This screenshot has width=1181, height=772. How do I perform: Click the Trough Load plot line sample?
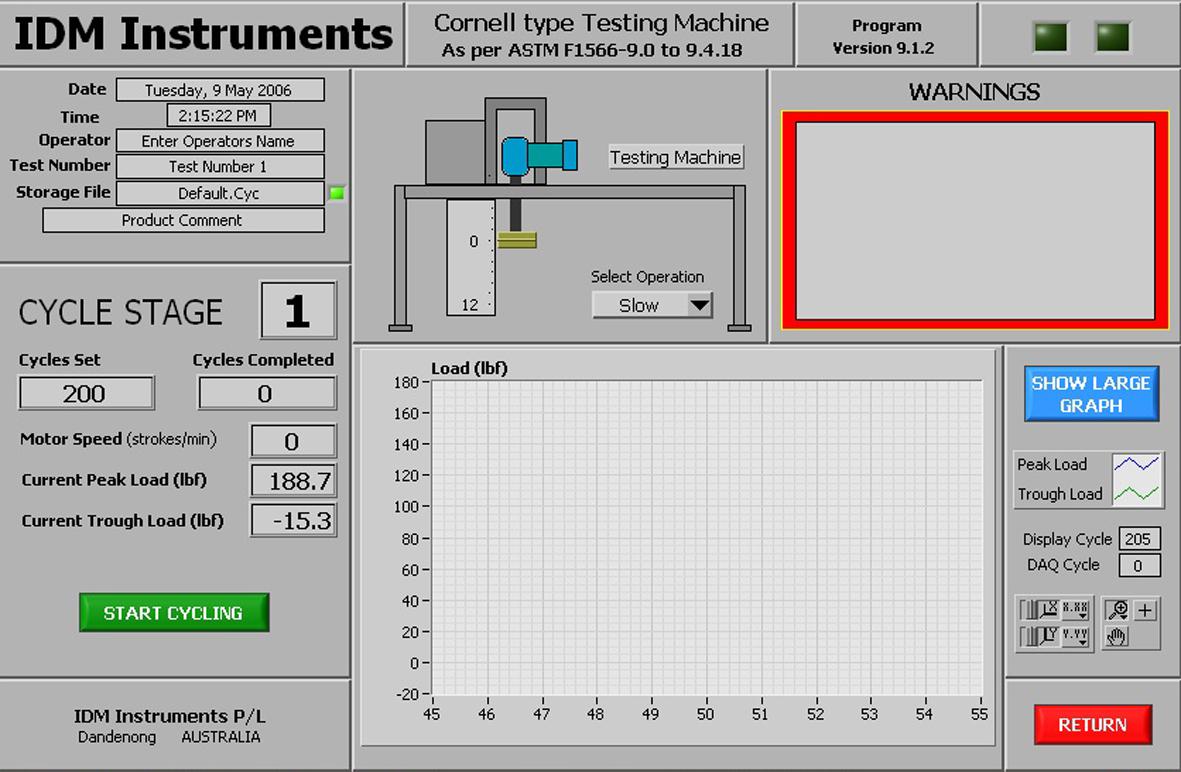point(1137,494)
